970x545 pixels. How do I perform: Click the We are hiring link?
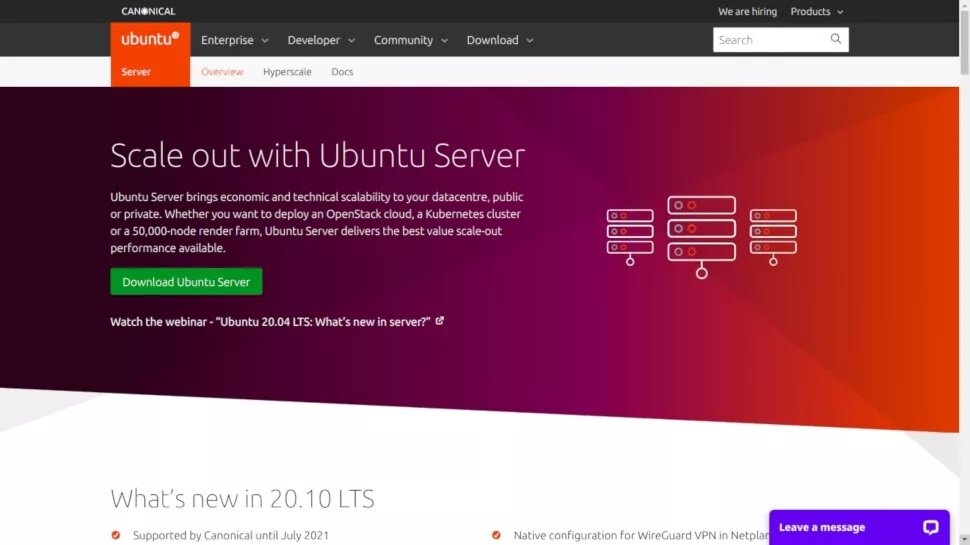(x=747, y=12)
